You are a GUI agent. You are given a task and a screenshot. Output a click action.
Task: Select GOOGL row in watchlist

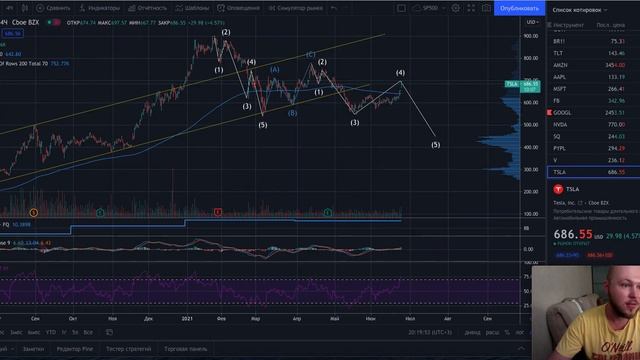(x=593, y=112)
